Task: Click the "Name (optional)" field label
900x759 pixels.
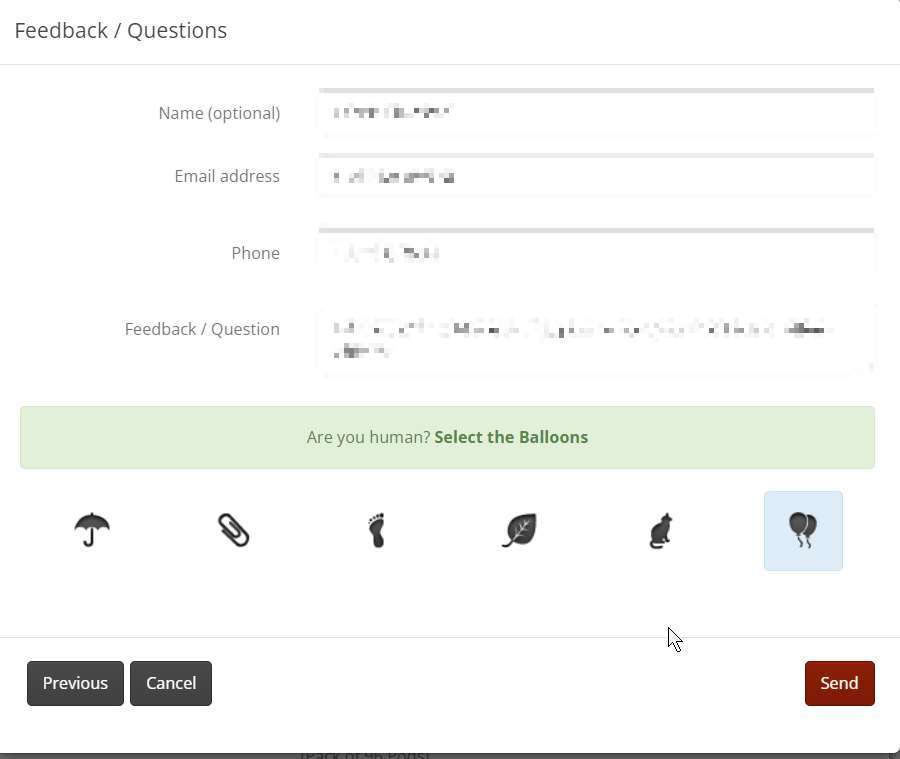Action: click(219, 113)
